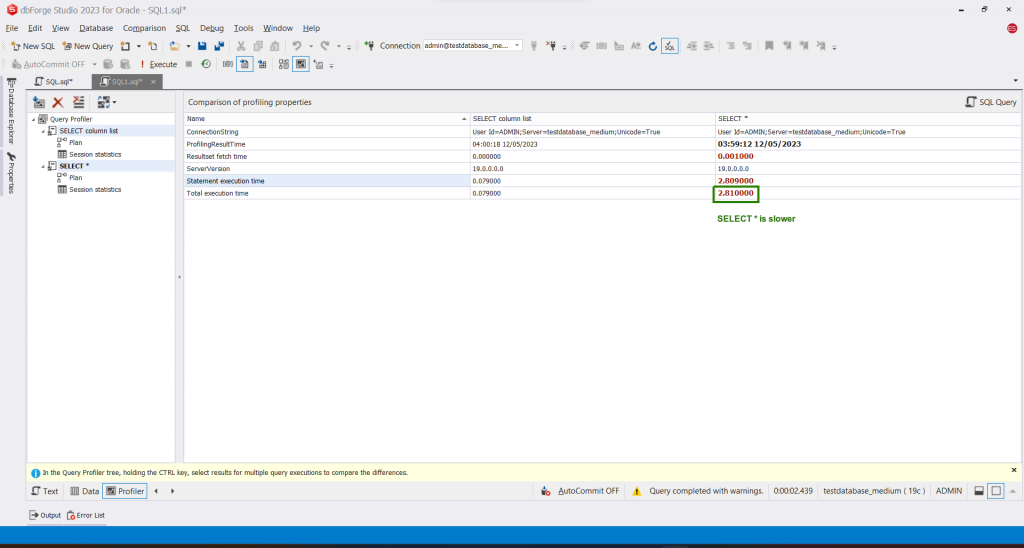Open the Database Explorer side panel
The height and width of the screenshot is (548, 1024).
tap(11, 109)
